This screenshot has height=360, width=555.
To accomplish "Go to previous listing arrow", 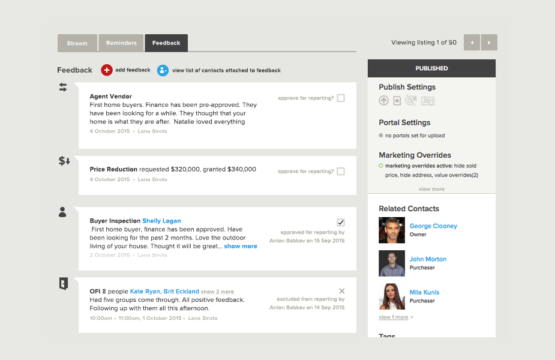I will click(x=472, y=42).
